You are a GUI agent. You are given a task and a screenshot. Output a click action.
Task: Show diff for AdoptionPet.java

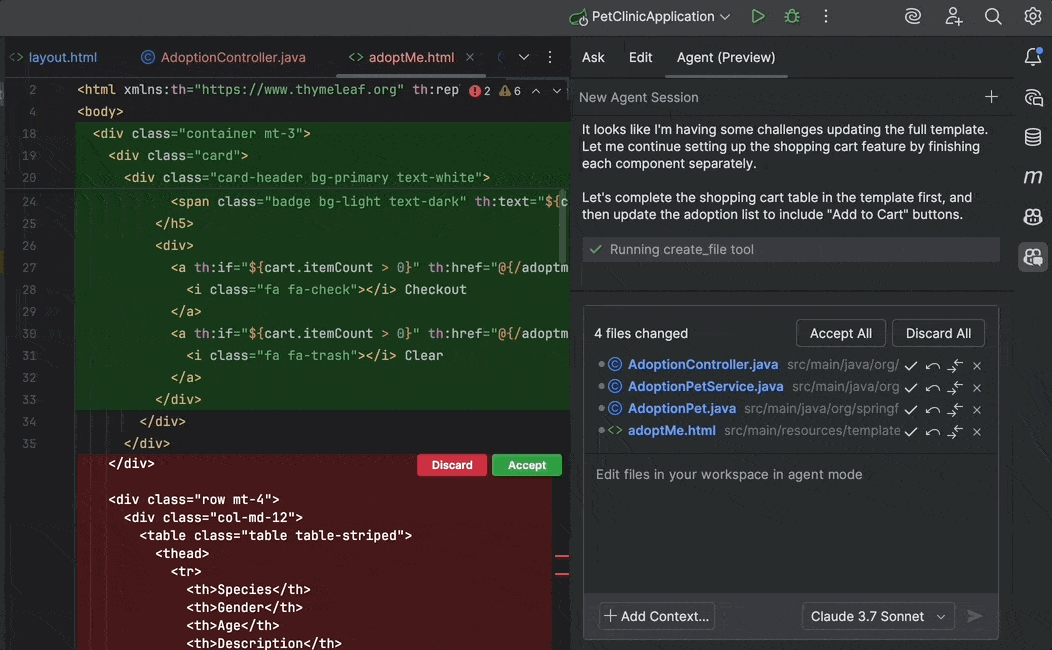click(955, 410)
